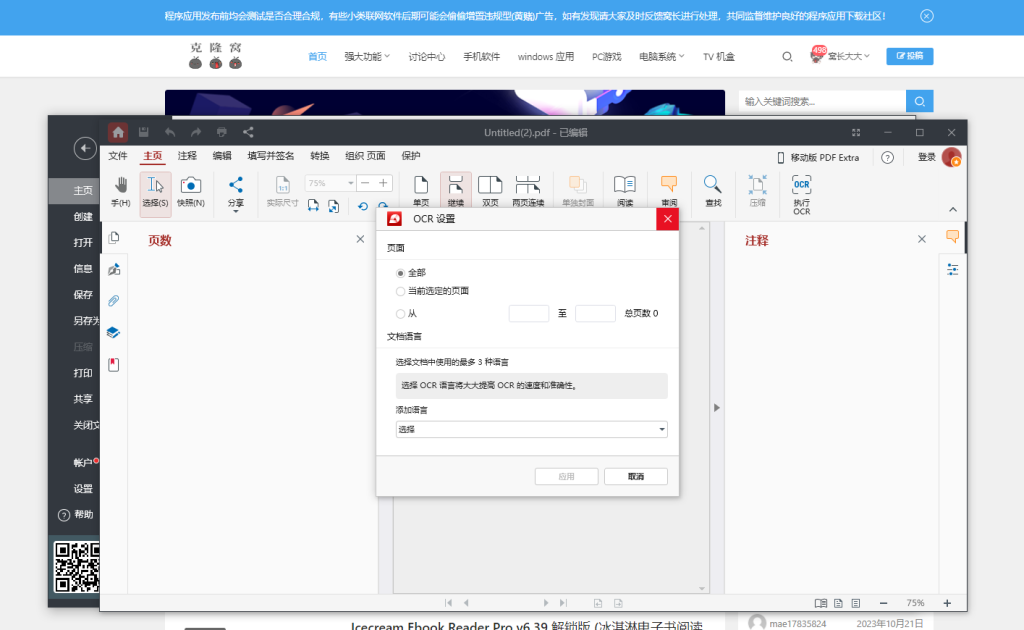
Task: Click 设置 (Settings) in the dark sidebar
Action: point(83,488)
